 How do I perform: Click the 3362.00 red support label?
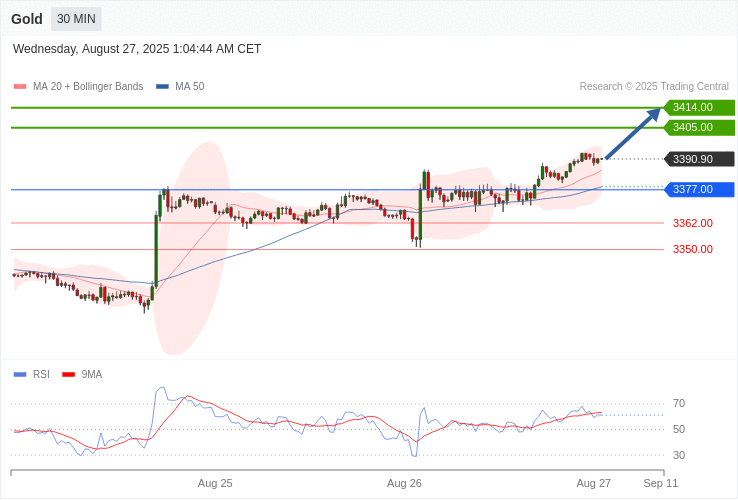tap(692, 223)
